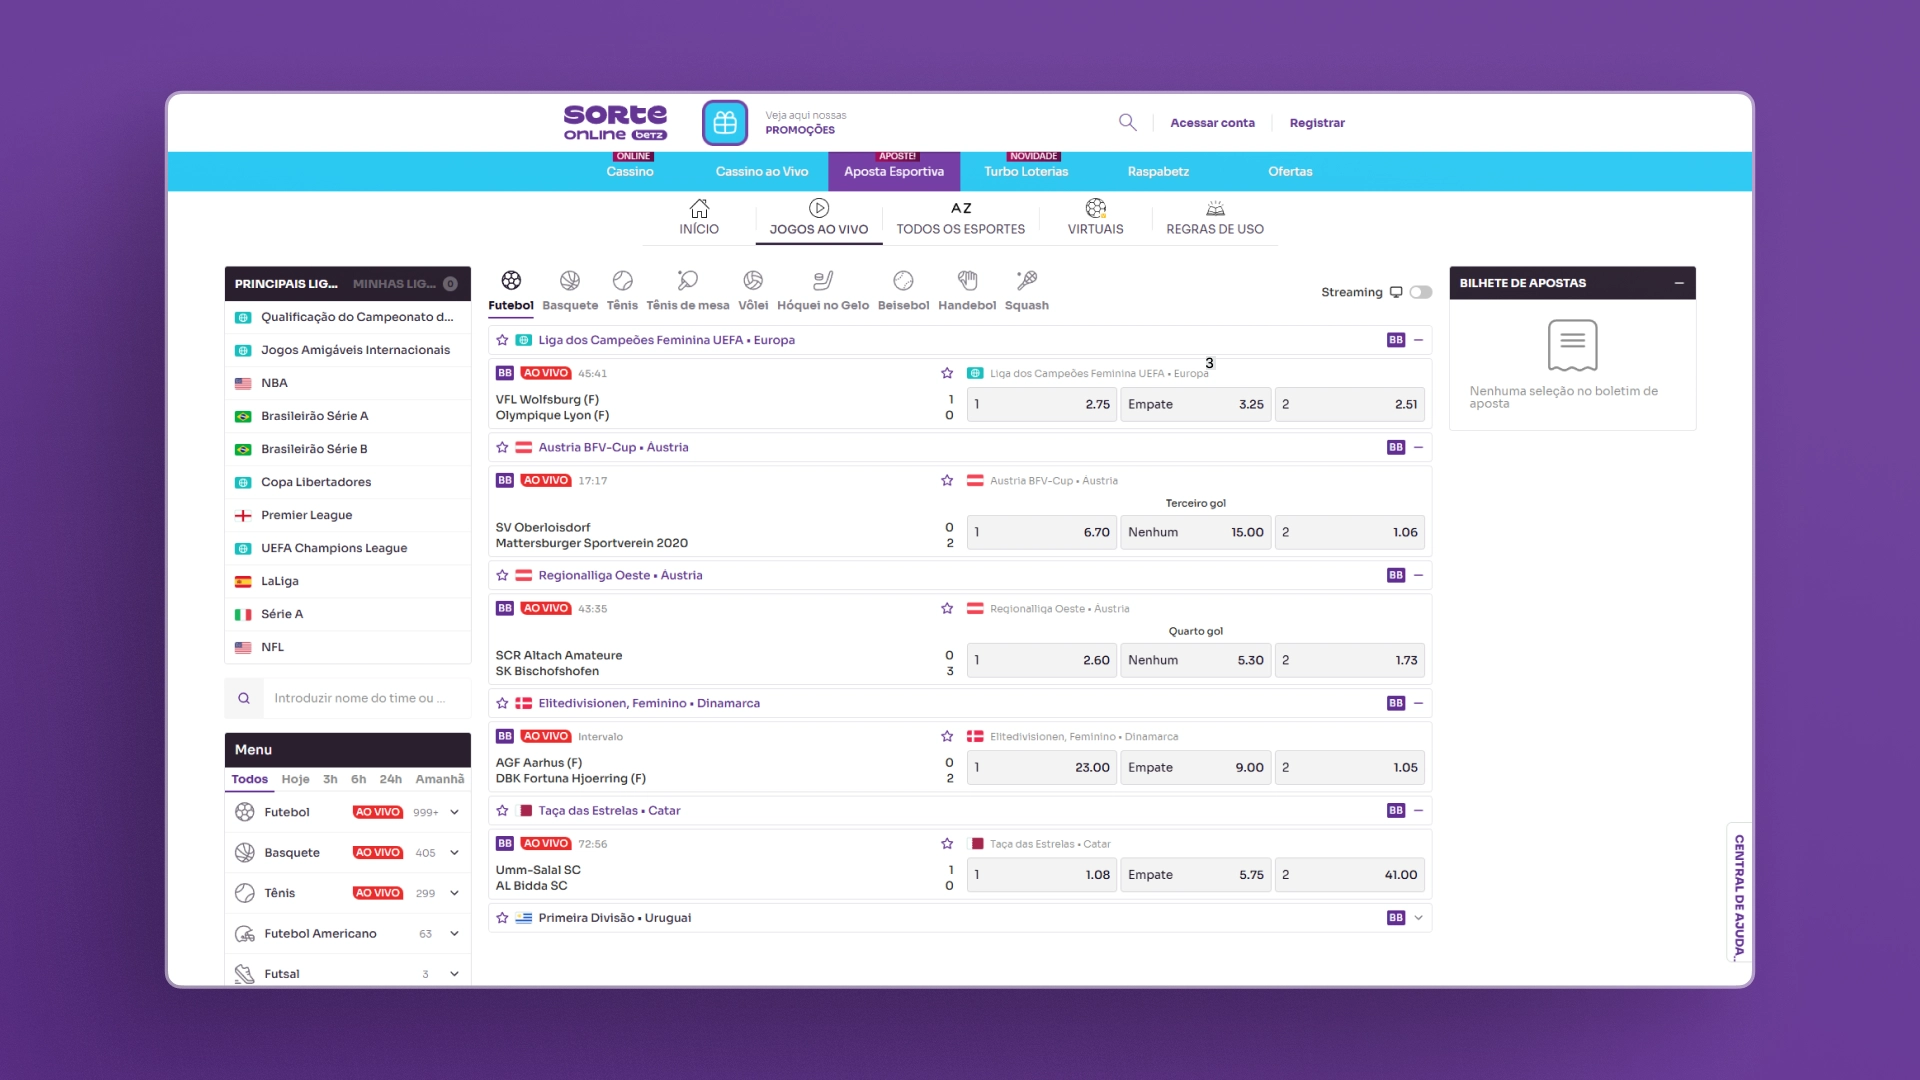The height and width of the screenshot is (1080, 1920).
Task: Expand the Futebol Americano menu row
Action: pos(454,934)
